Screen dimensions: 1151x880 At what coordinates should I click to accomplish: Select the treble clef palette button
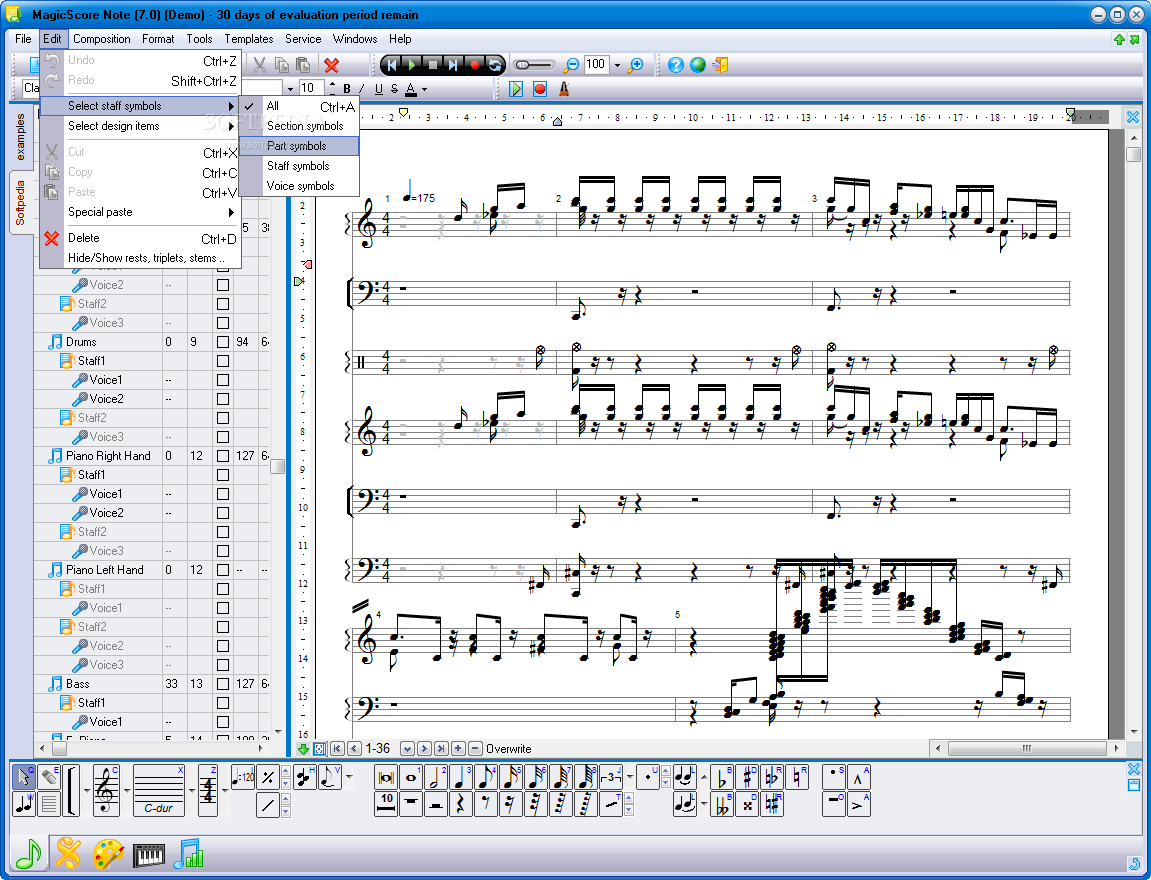(106, 790)
